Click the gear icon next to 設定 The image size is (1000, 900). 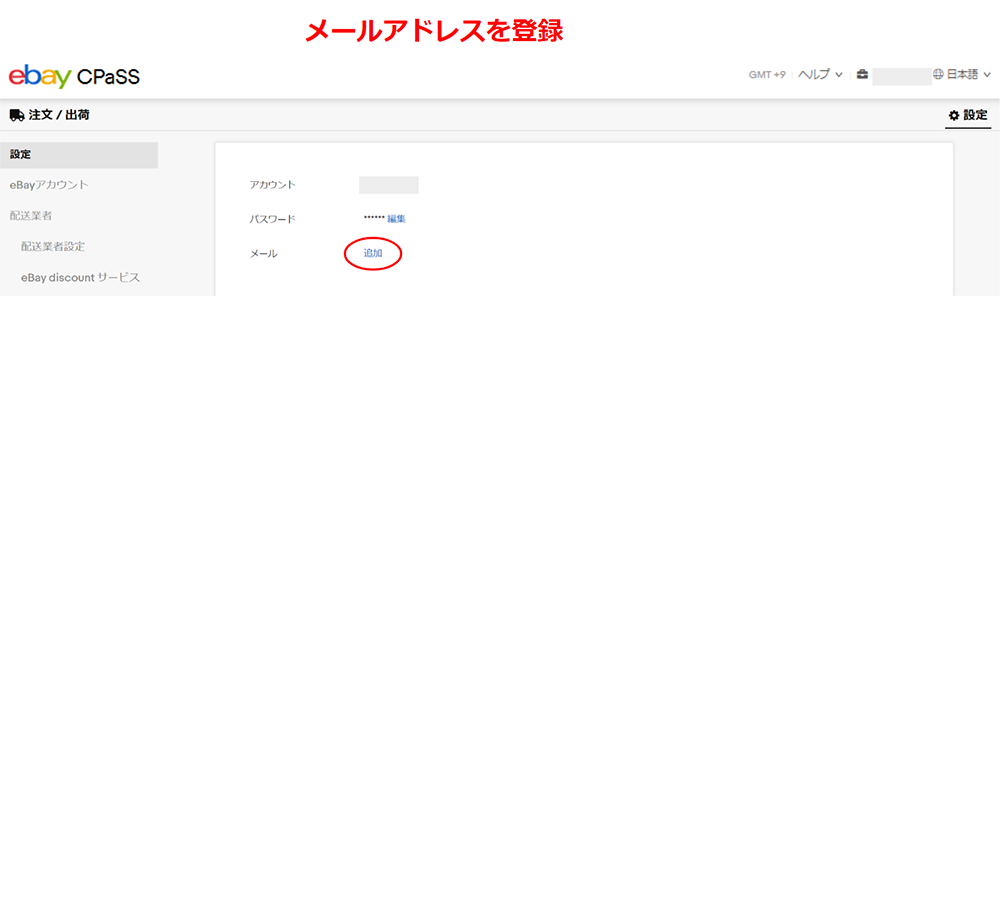tap(954, 116)
